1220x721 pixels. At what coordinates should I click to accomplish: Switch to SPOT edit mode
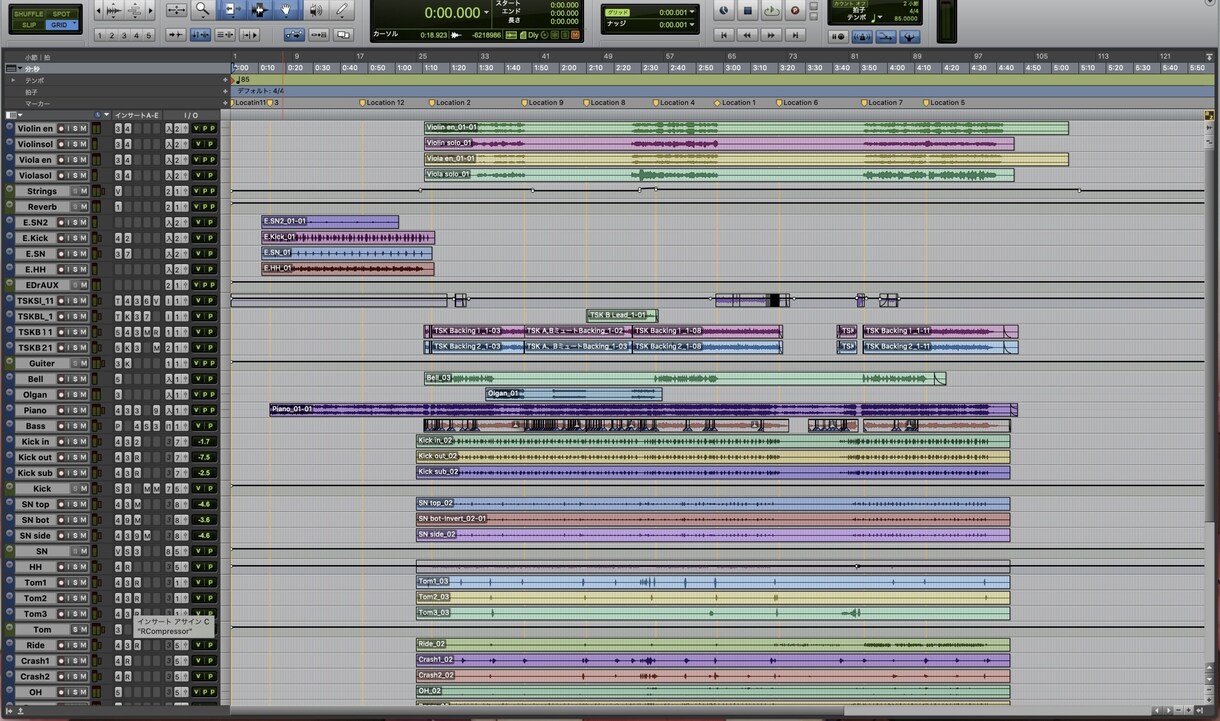coord(62,14)
